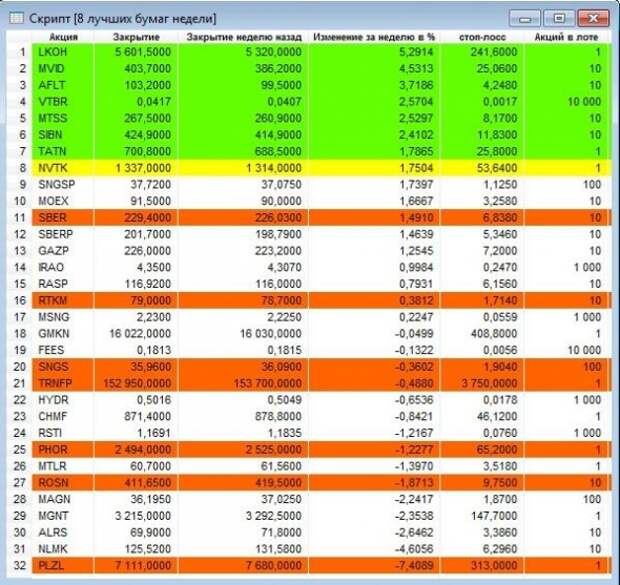Select the IRAO ticker cell
The height and width of the screenshot is (585, 620).
point(63,267)
